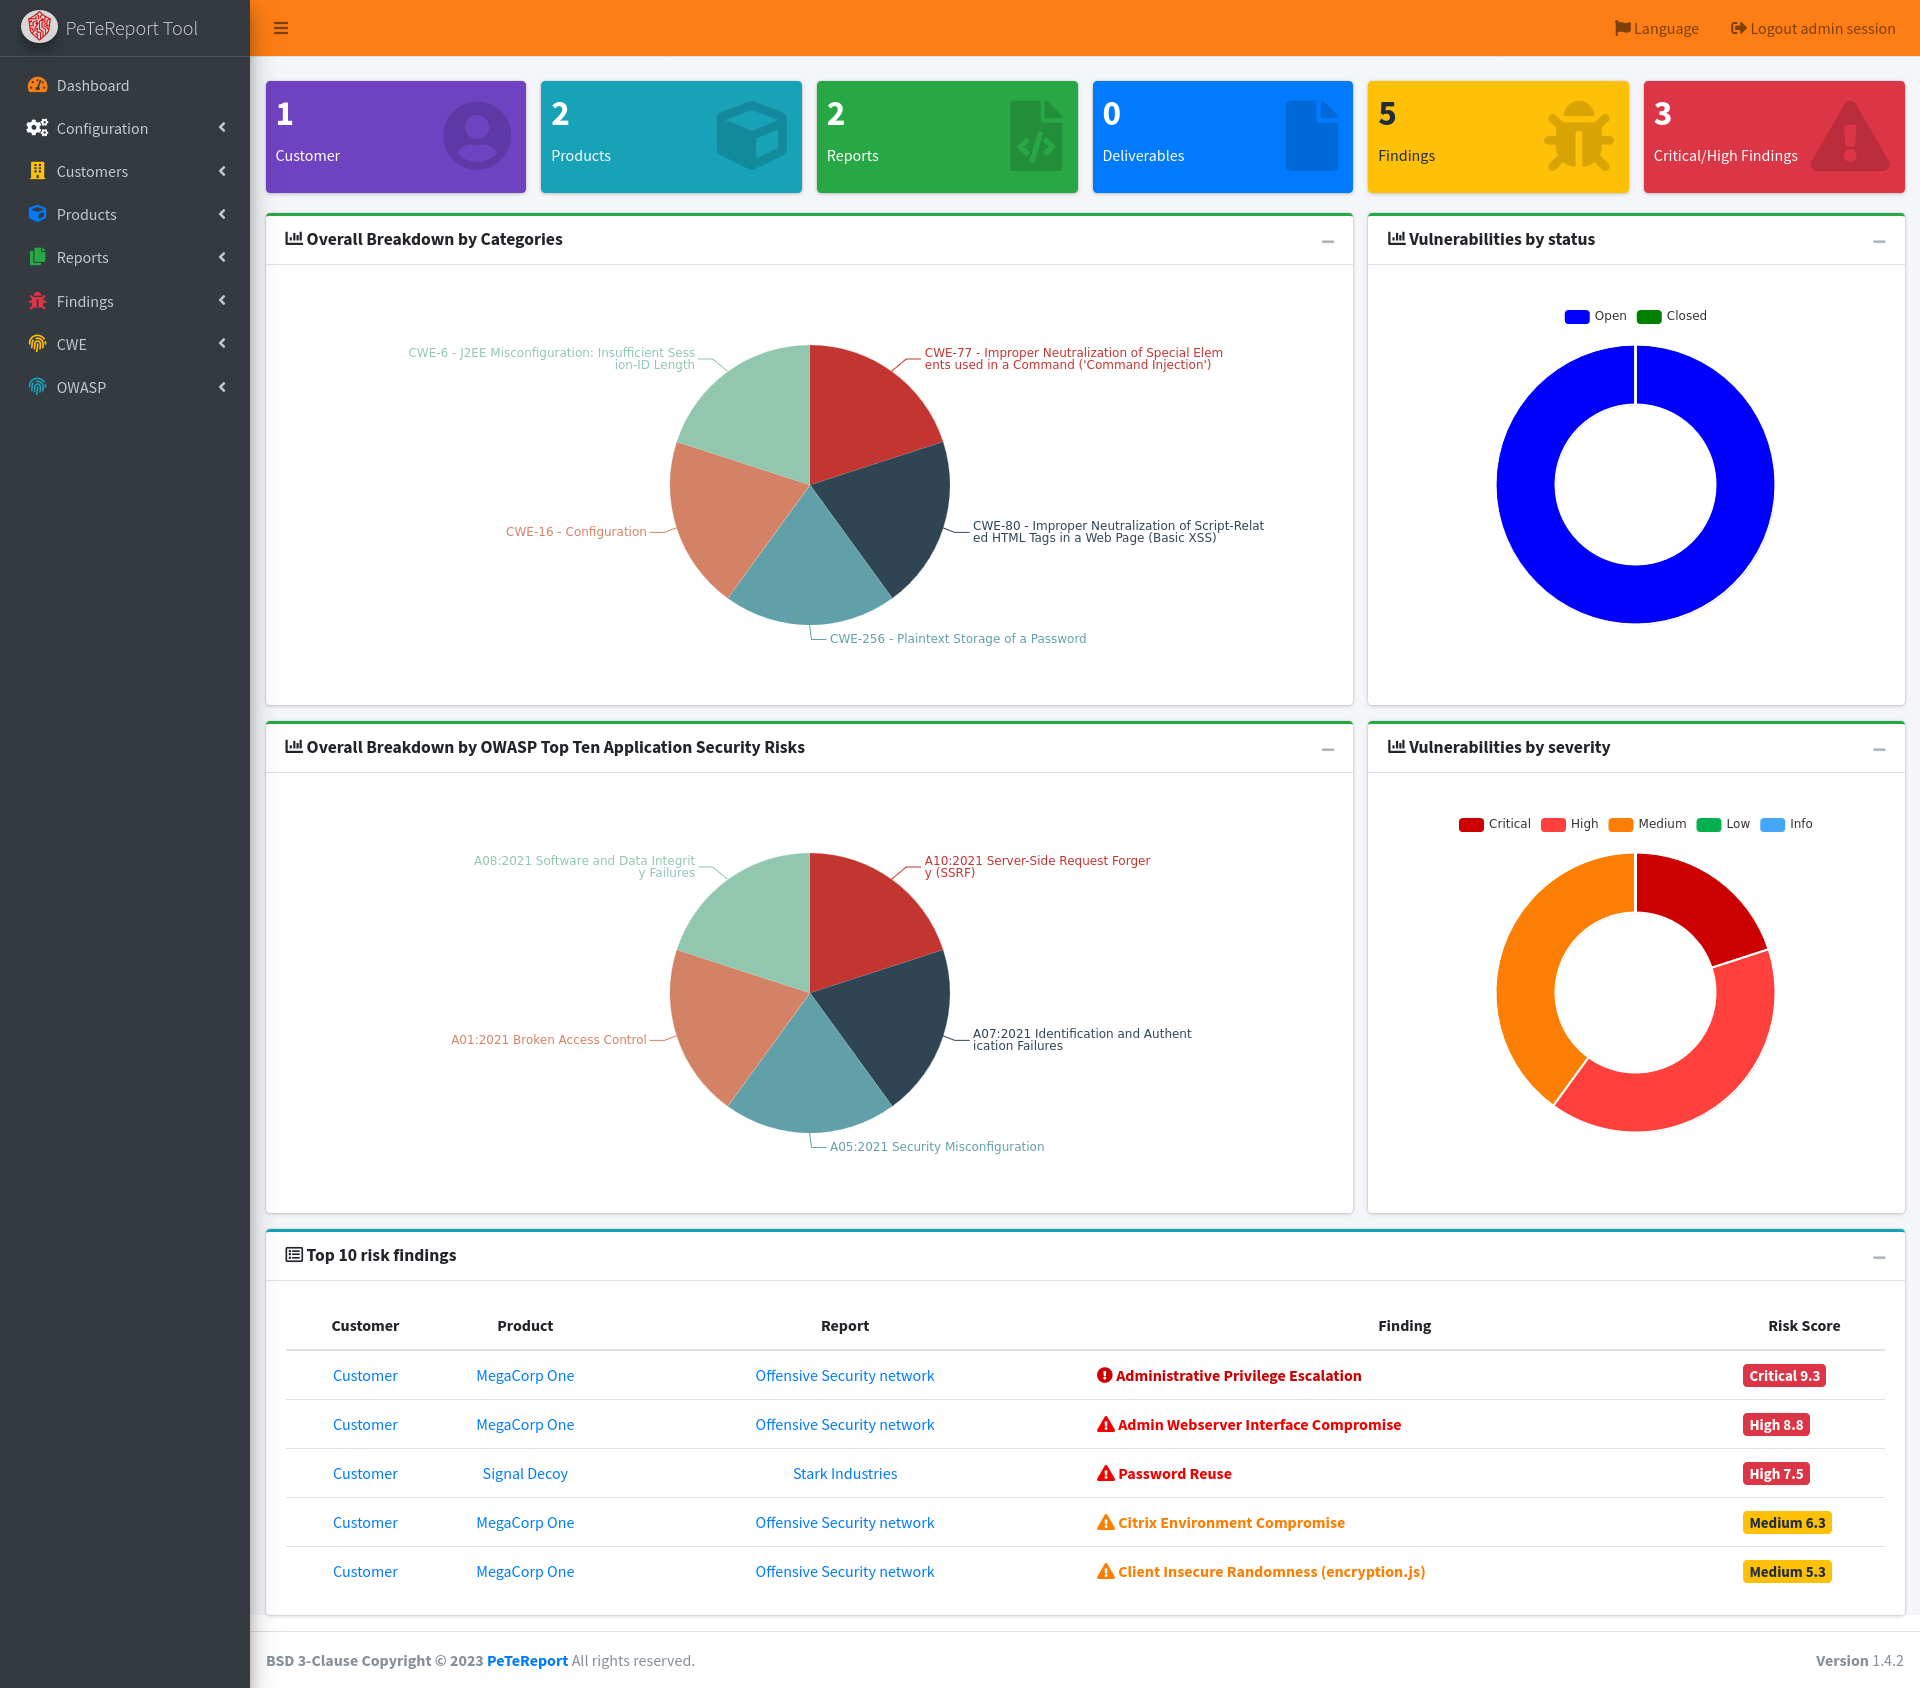Toggle the Low legend item in severity chart
The image size is (1920, 1688).
point(1723,824)
